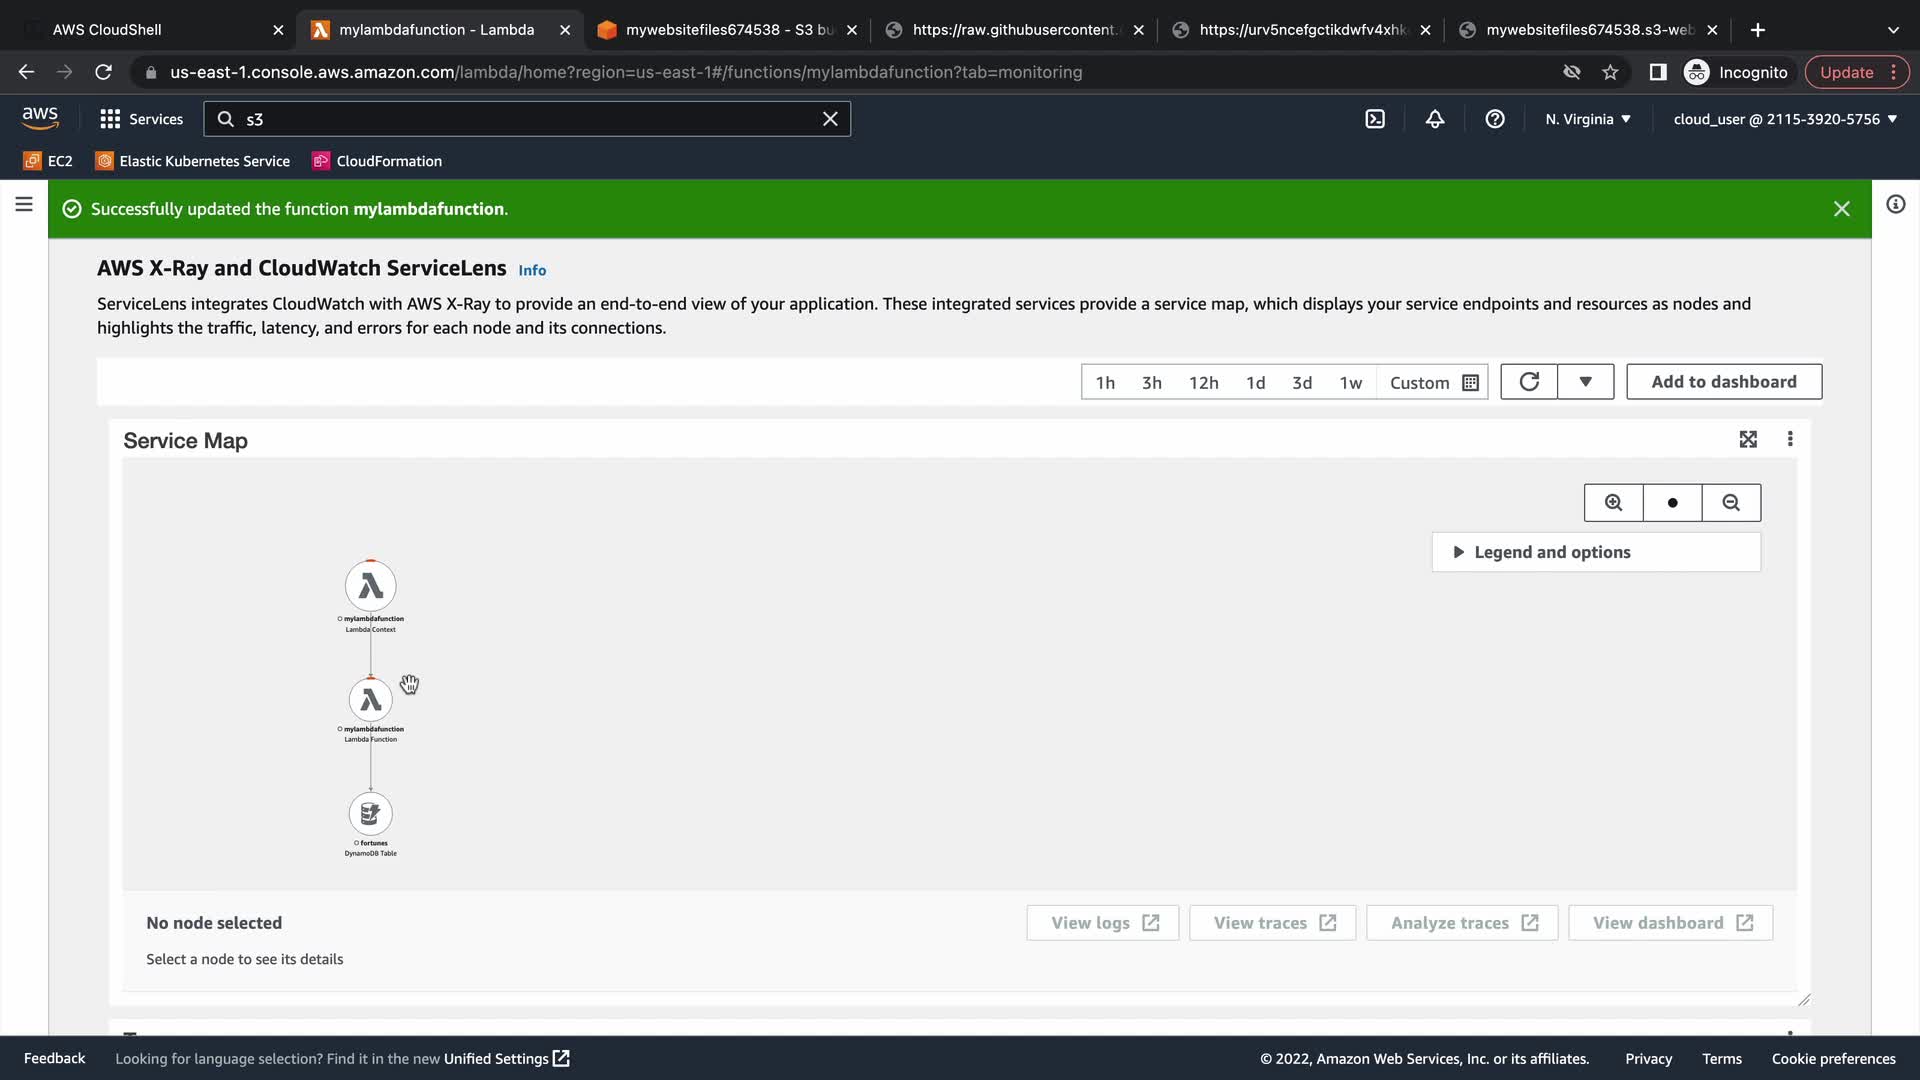Viewport: 1920px width, 1080px height.
Task: Click the Add to dashboard button
Action: click(x=1723, y=382)
